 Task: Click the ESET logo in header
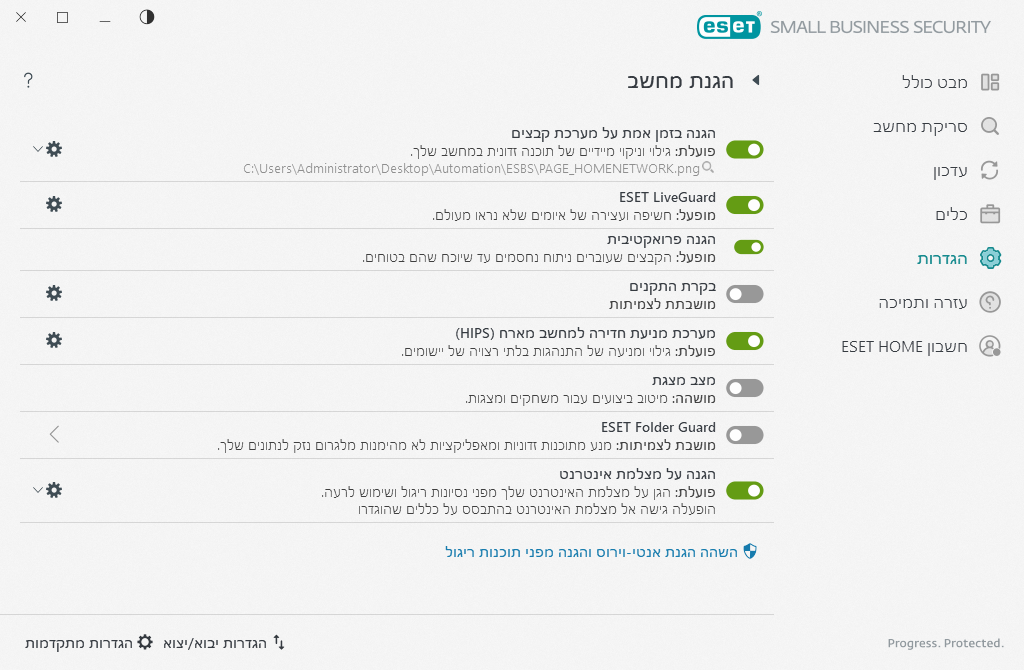click(x=729, y=26)
